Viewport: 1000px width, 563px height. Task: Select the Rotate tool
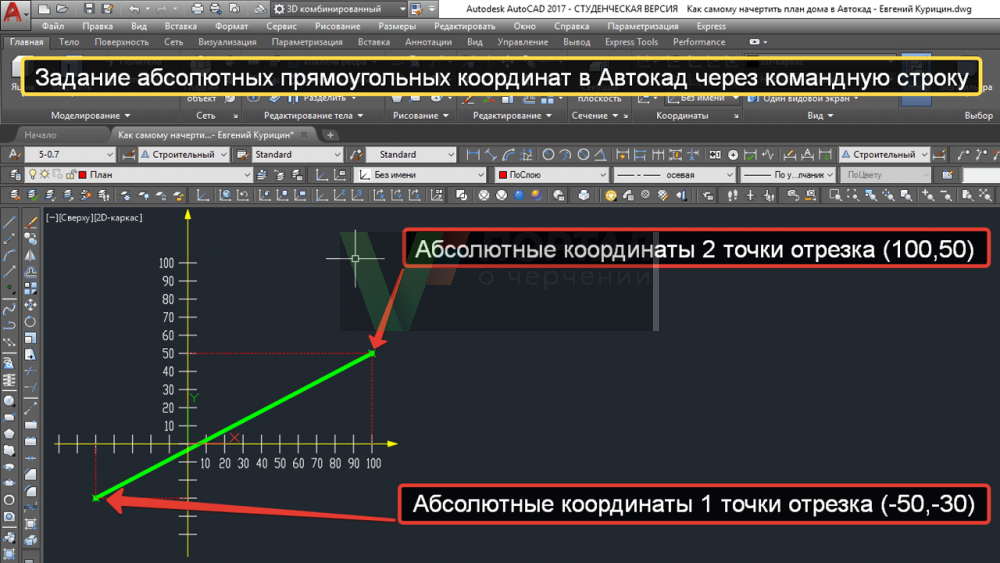pos(30,322)
